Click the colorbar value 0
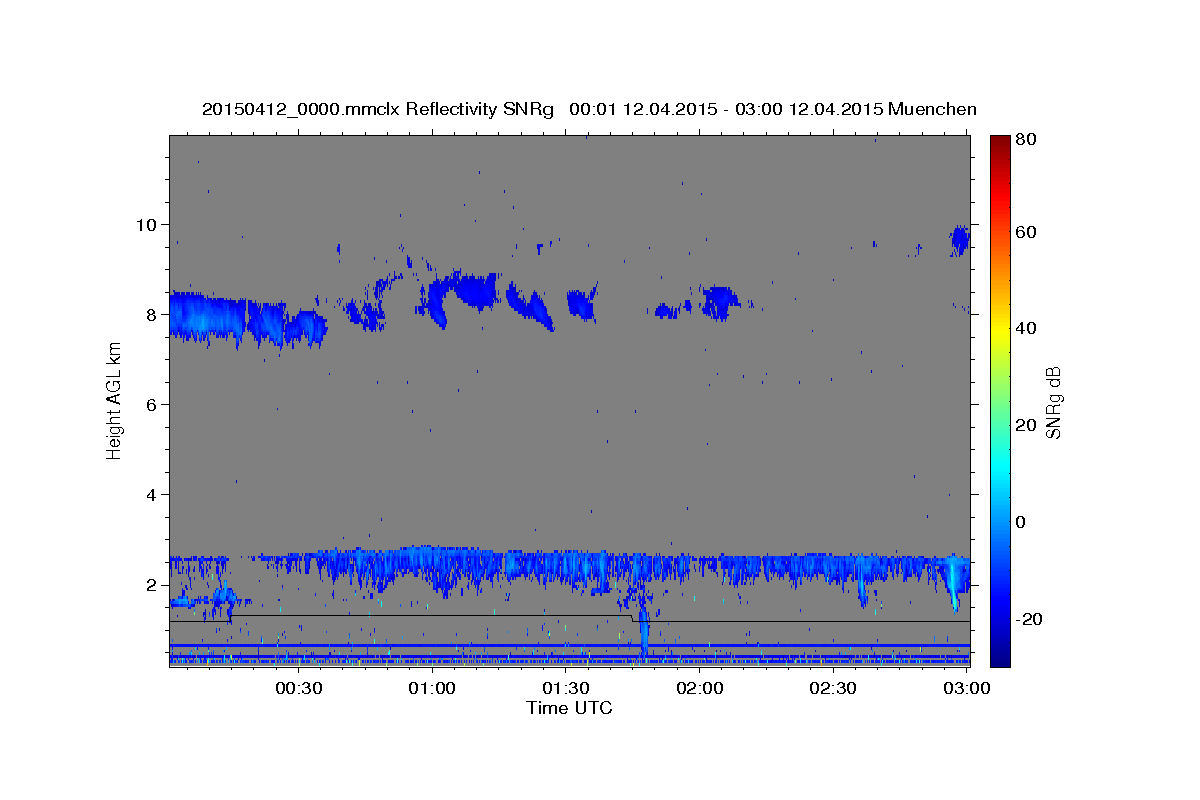1200x800 pixels. 1022,522
